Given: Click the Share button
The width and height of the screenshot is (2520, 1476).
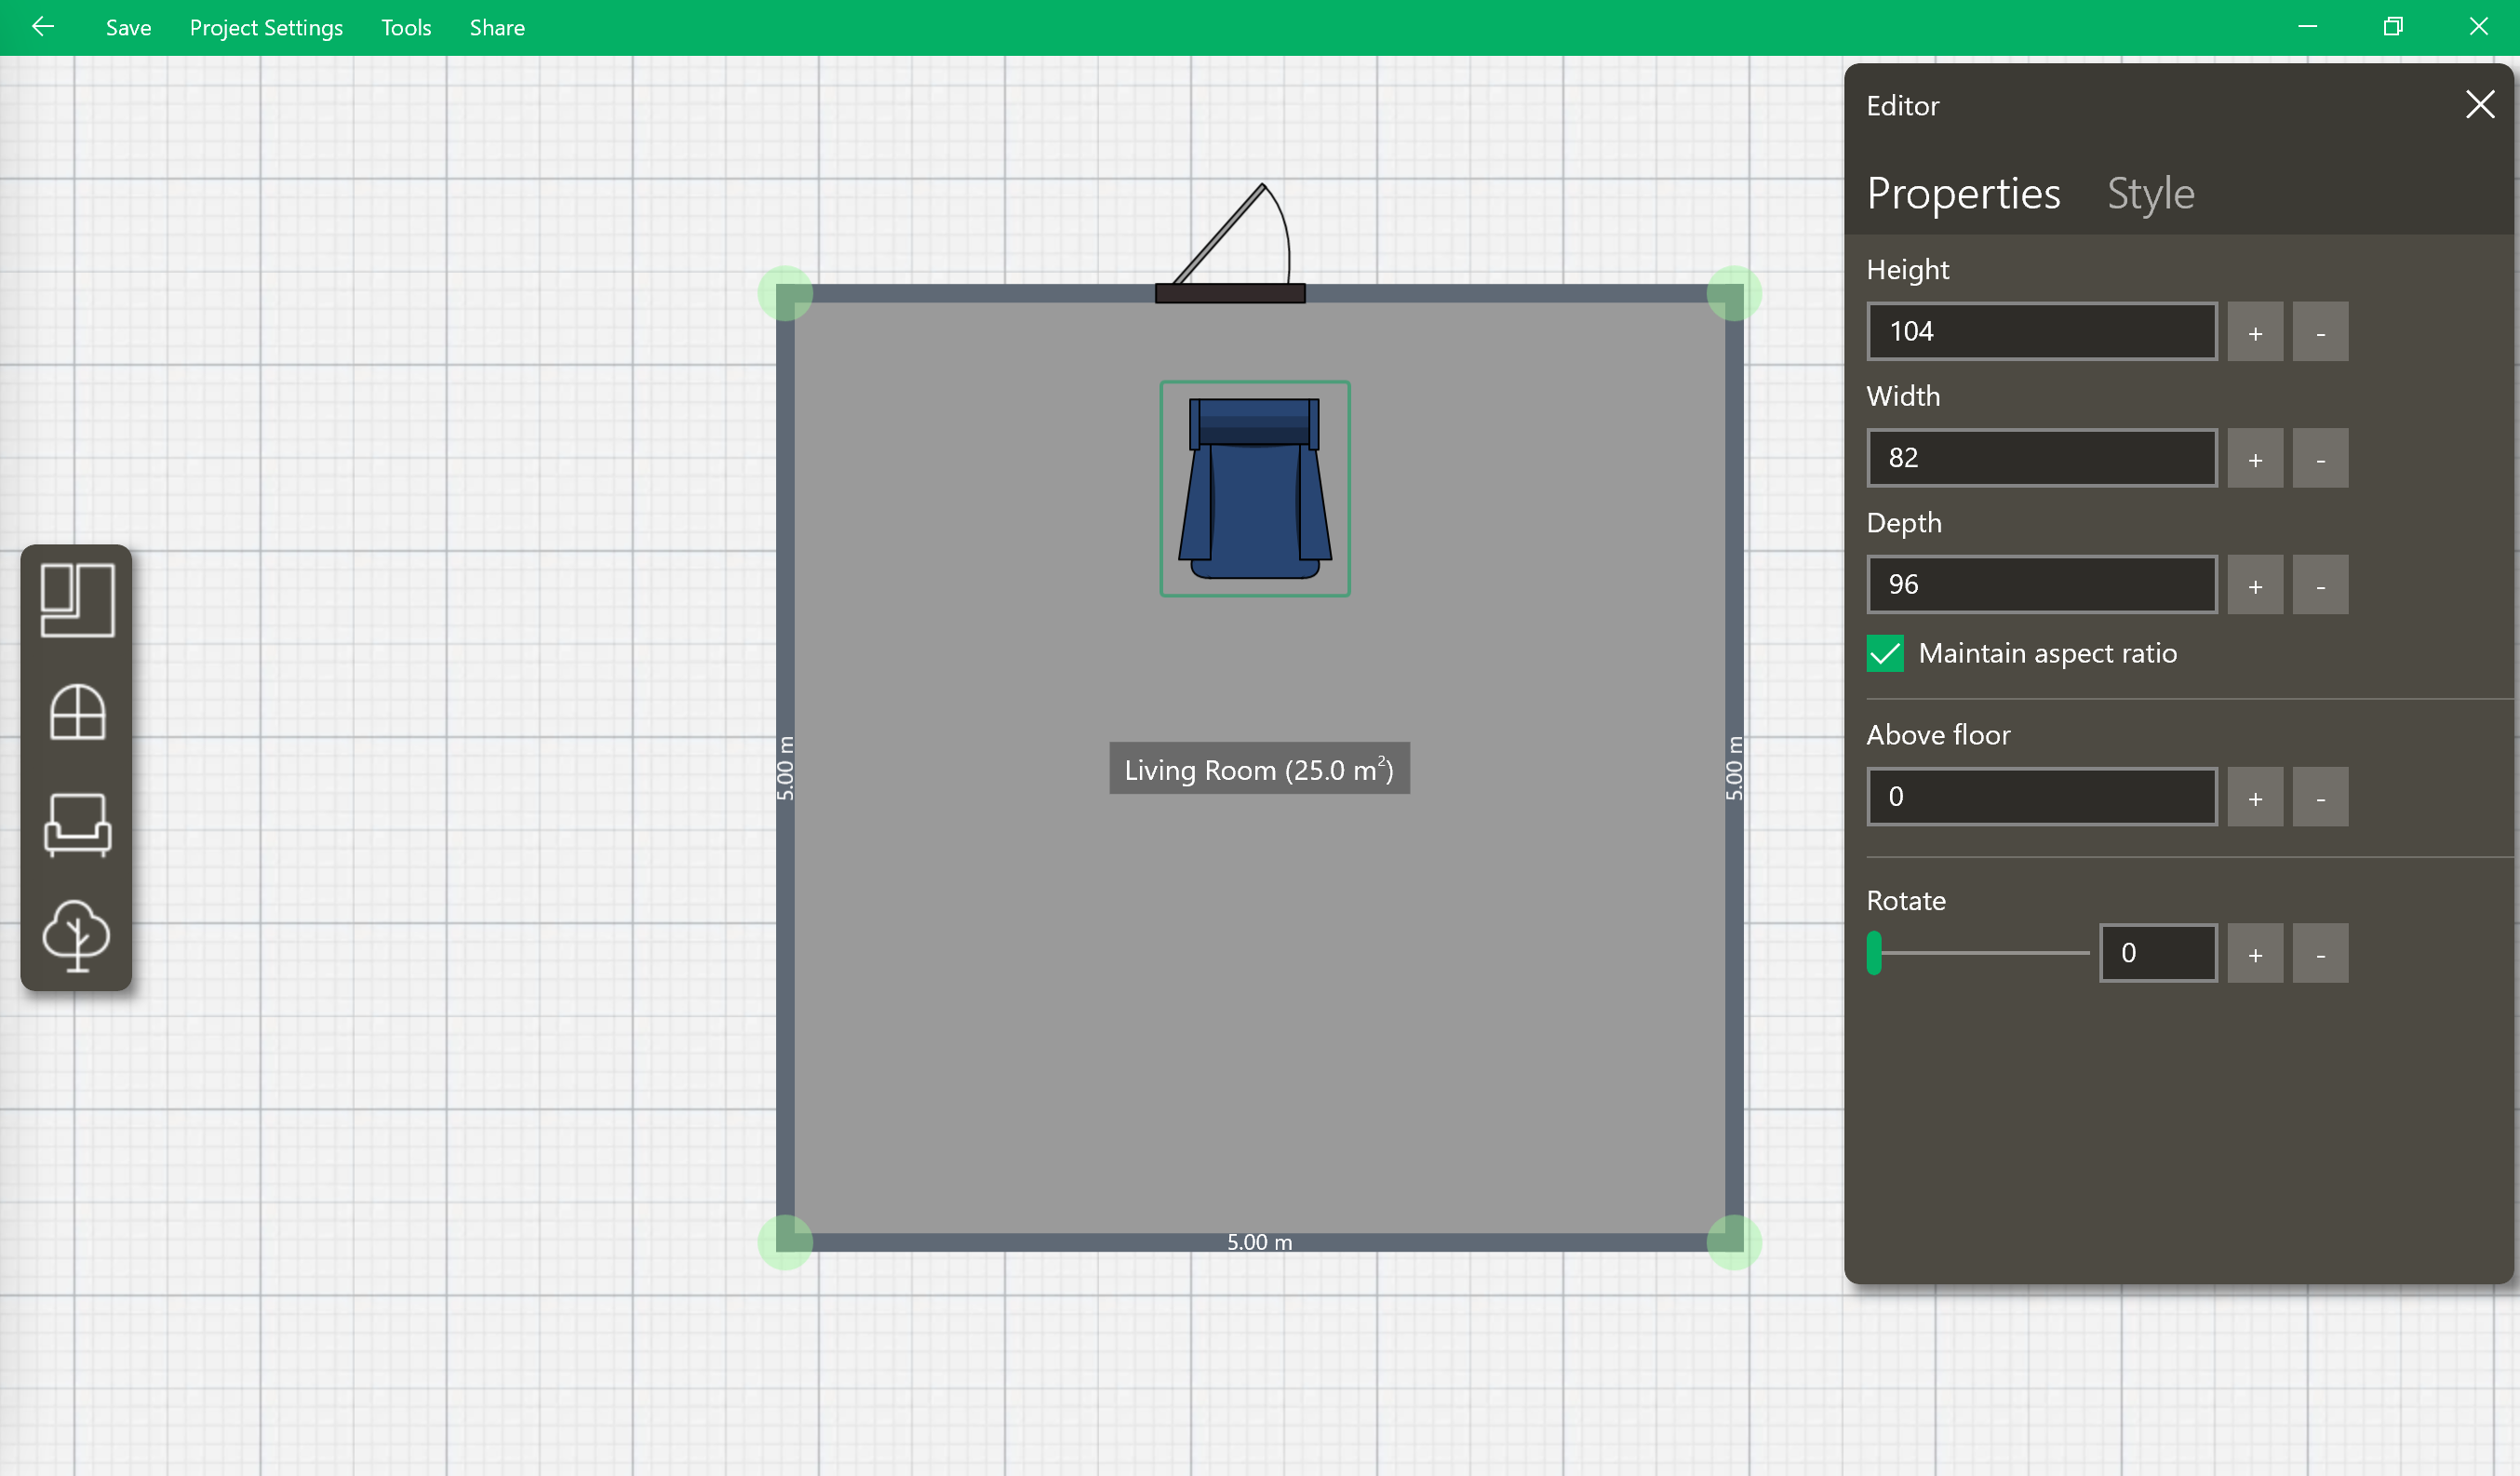Looking at the screenshot, I should point(497,28).
